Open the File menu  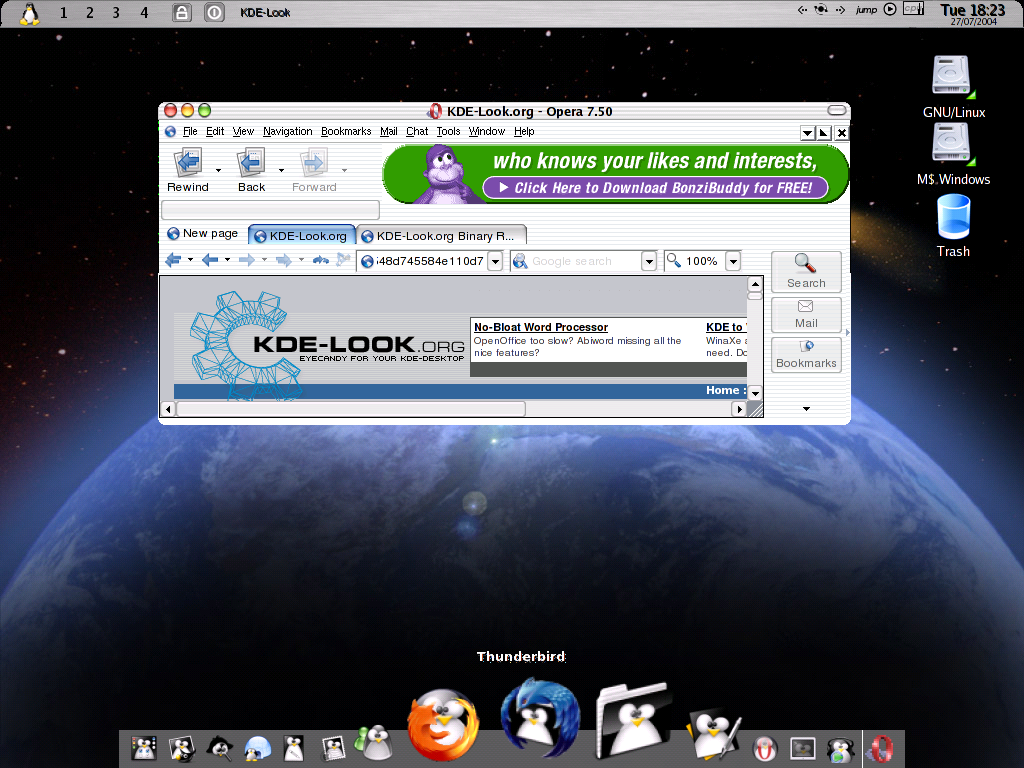(x=190, y=131)
